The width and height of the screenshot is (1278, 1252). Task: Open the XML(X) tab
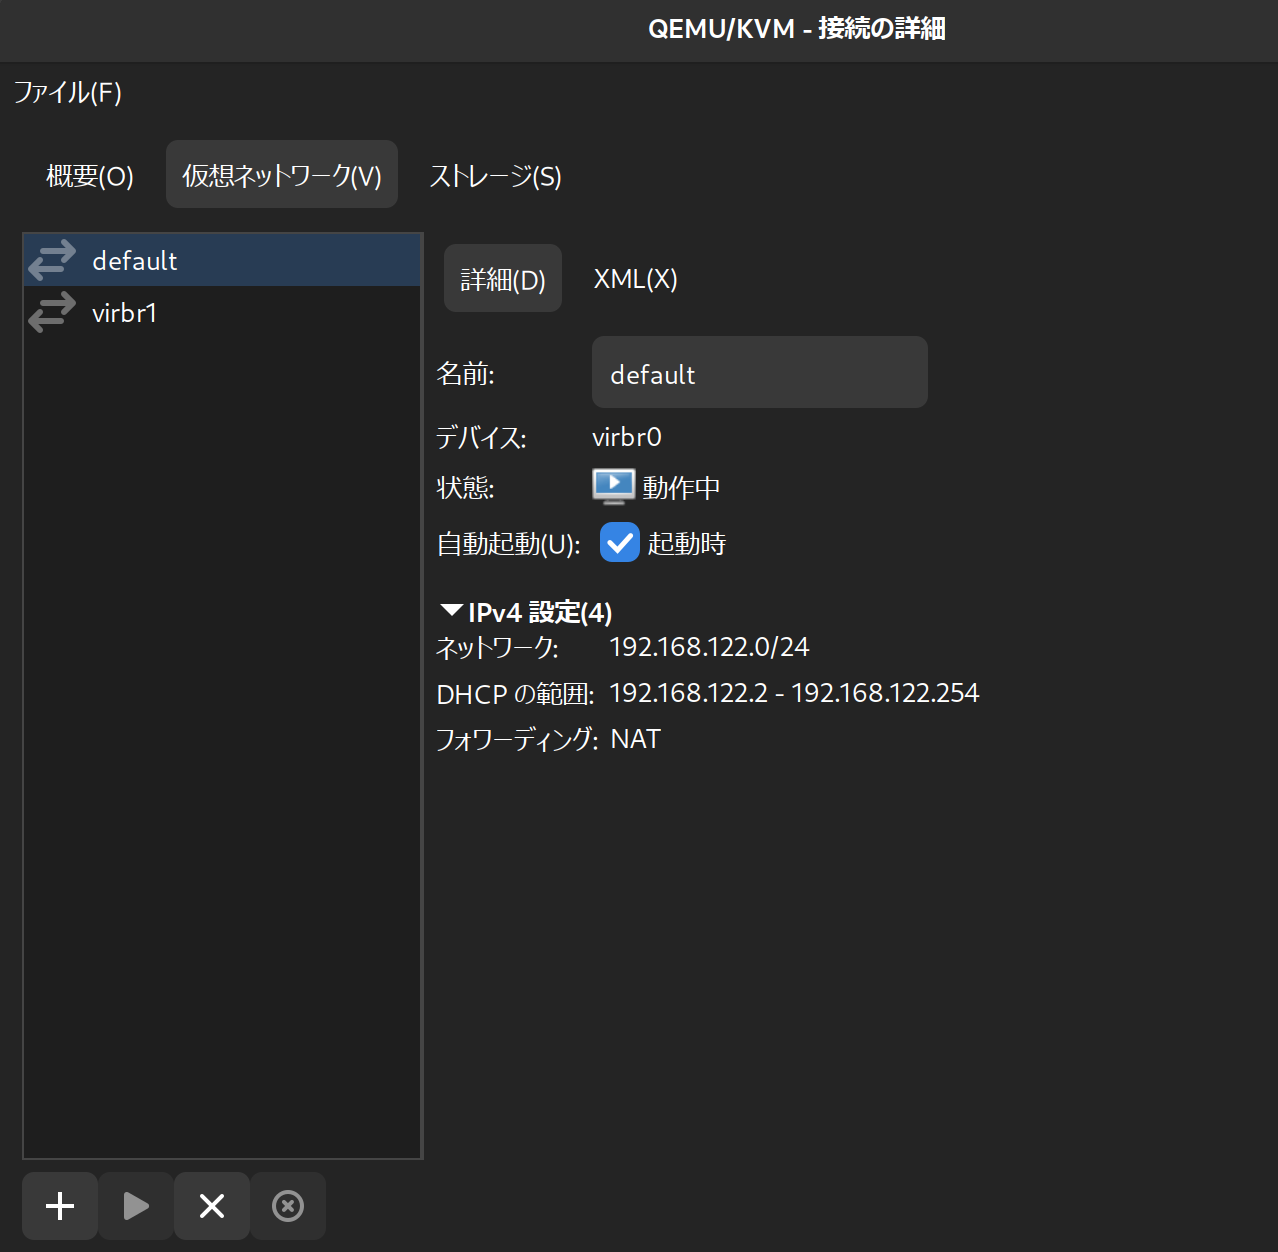point(635,279)
